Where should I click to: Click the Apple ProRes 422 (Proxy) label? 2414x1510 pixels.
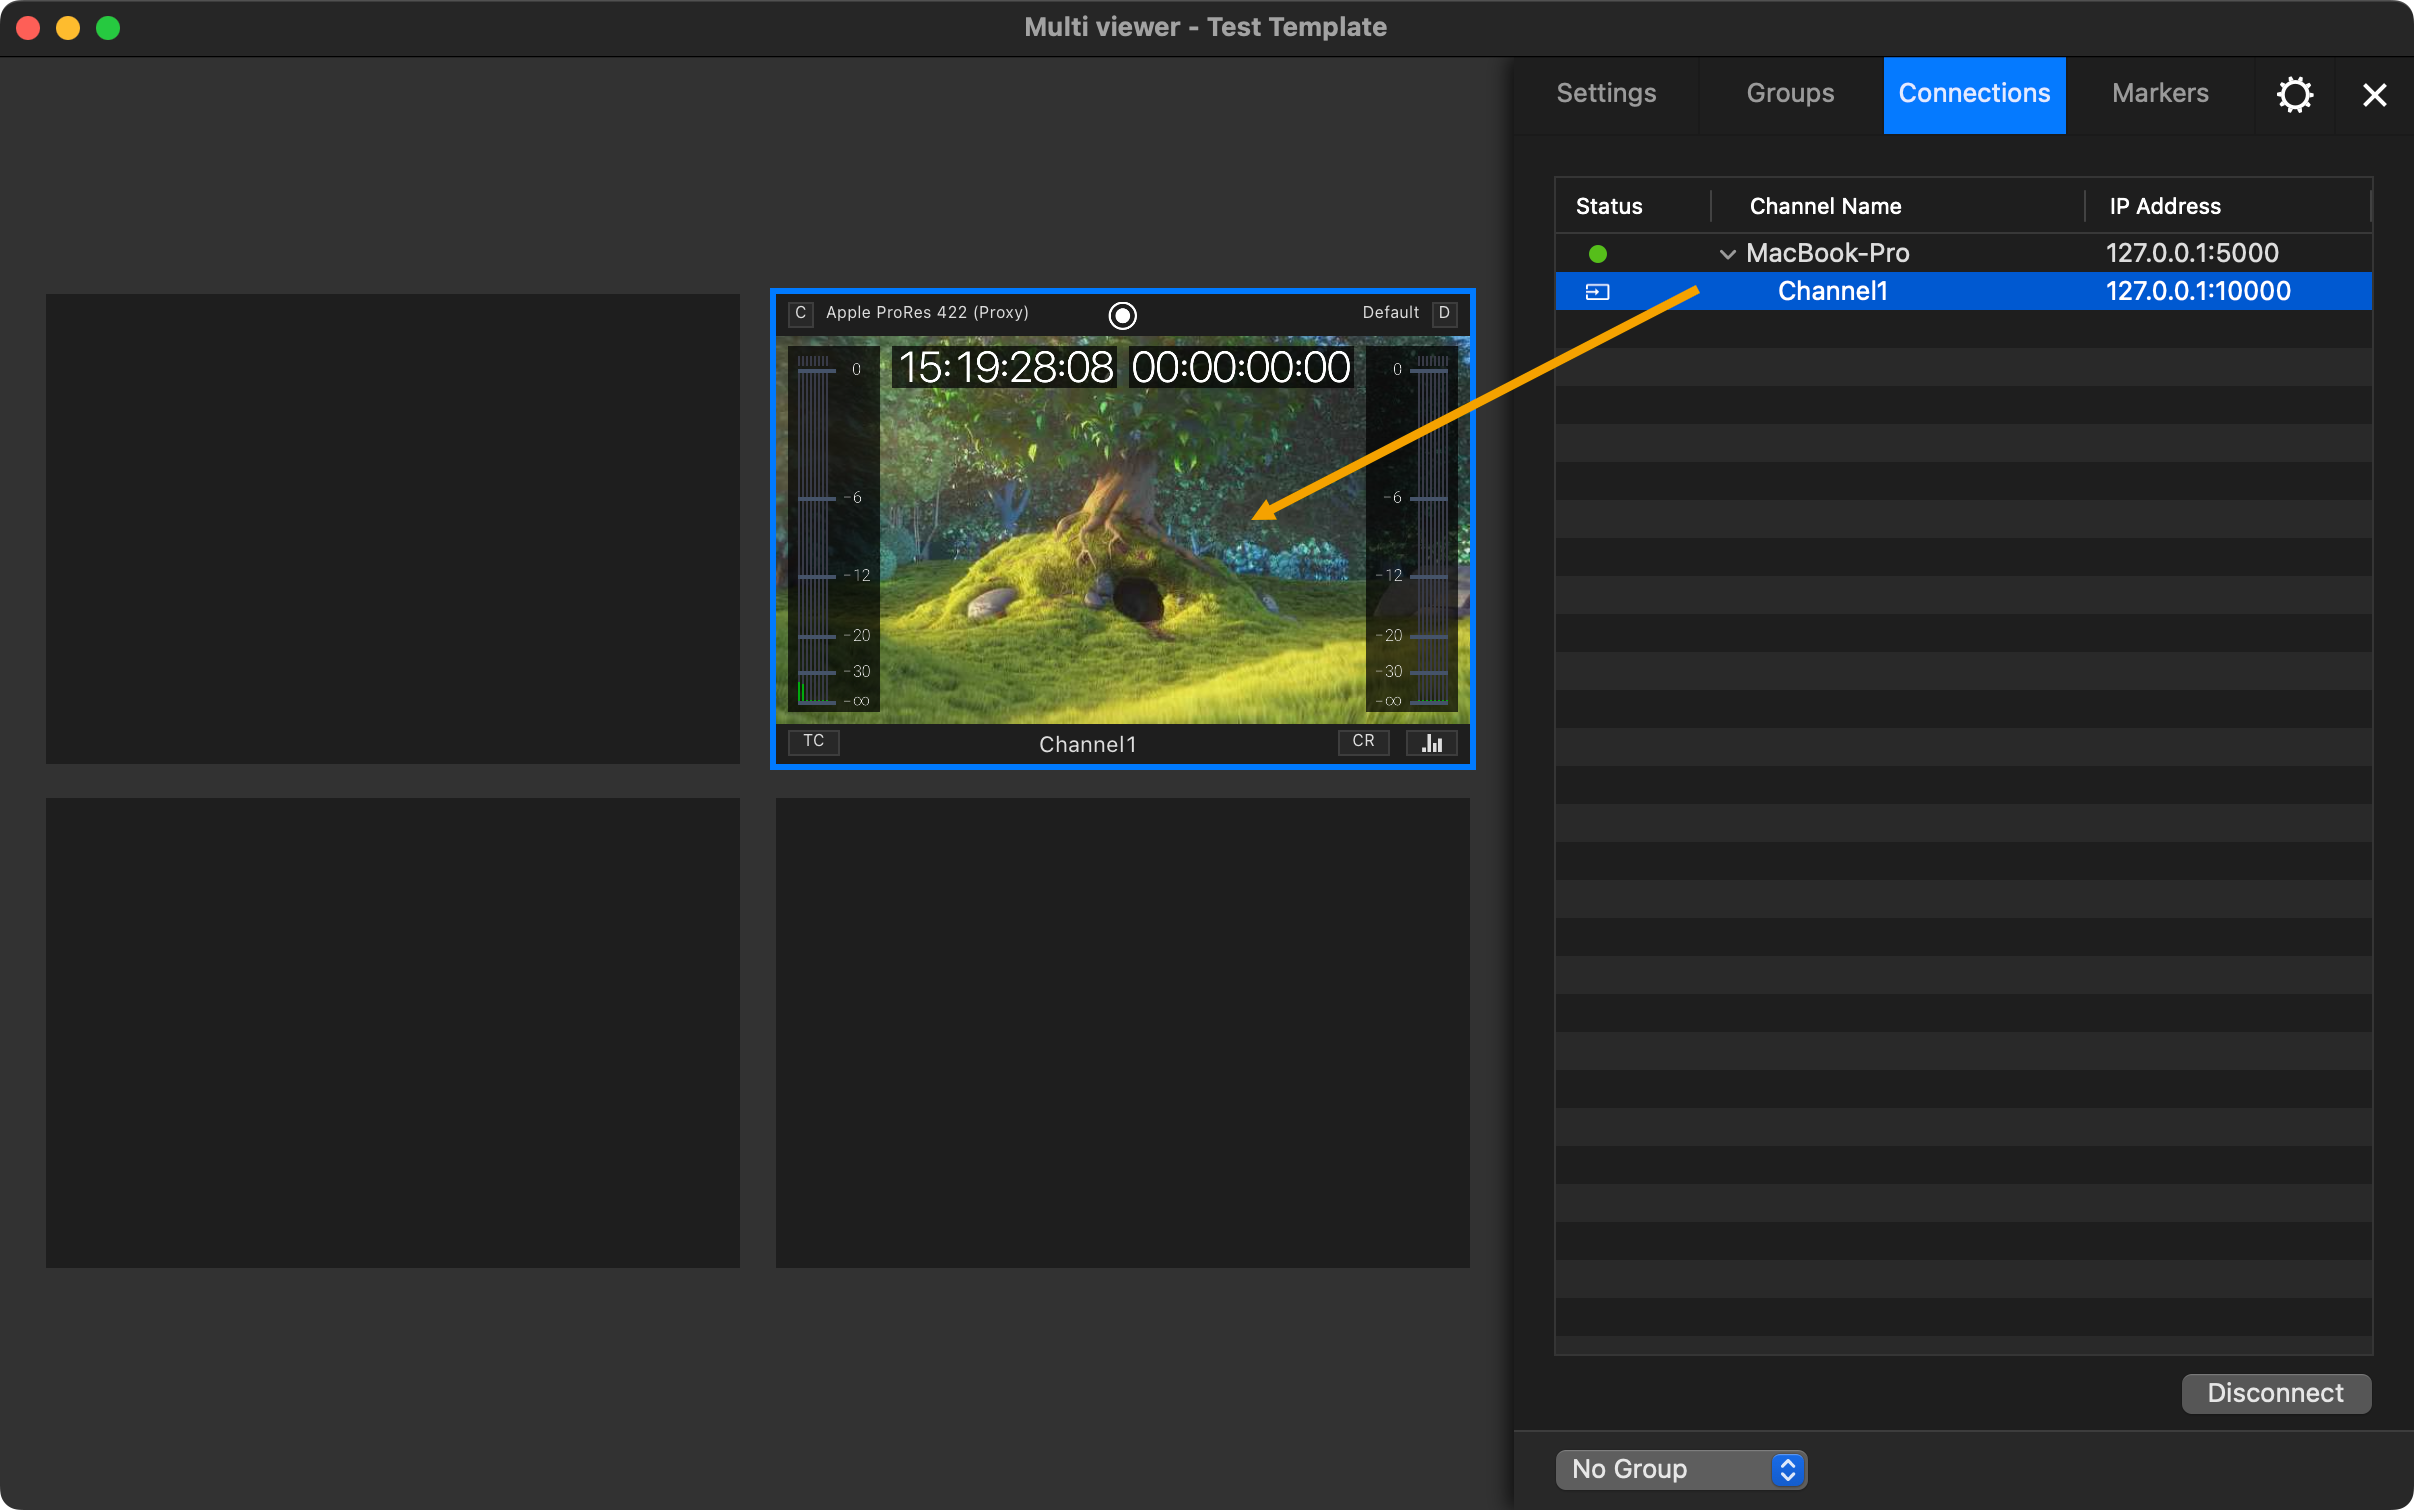point(927,312)
